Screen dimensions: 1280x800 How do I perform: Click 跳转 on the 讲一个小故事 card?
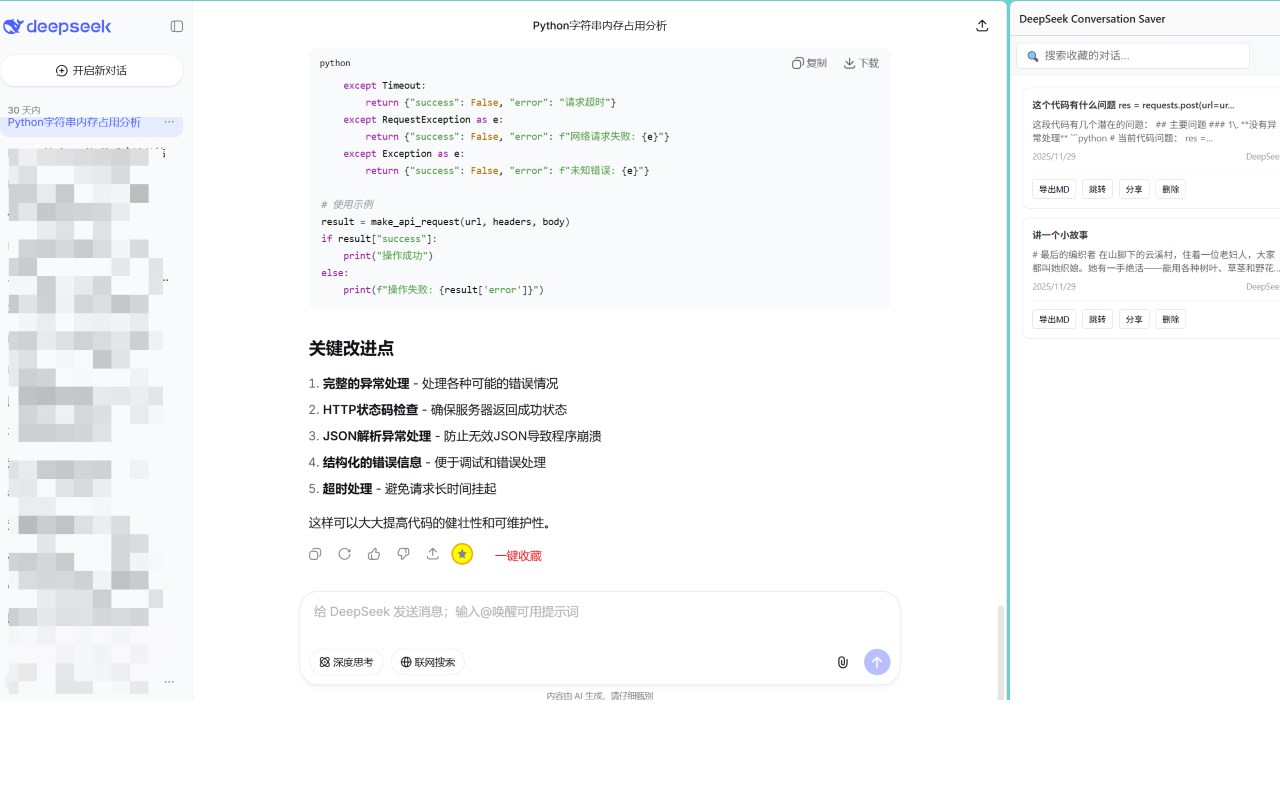[1097, 319]
